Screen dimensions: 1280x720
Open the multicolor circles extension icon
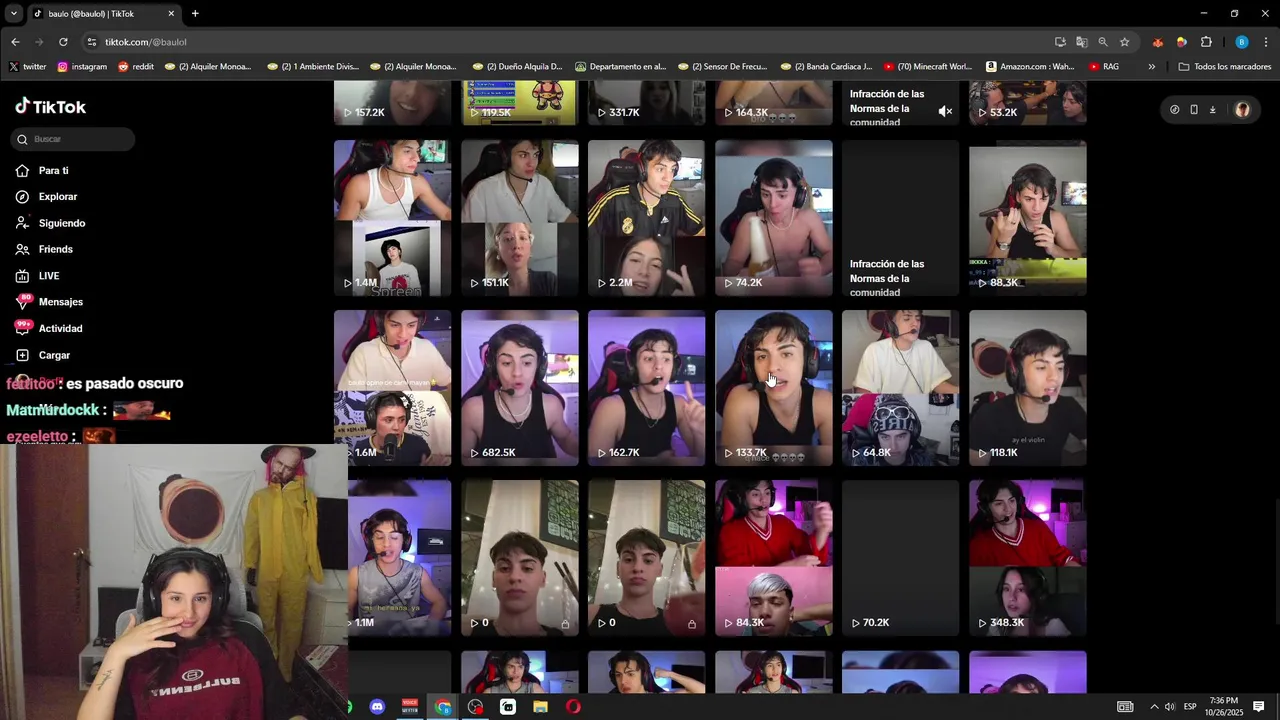tap(1181, 42)
